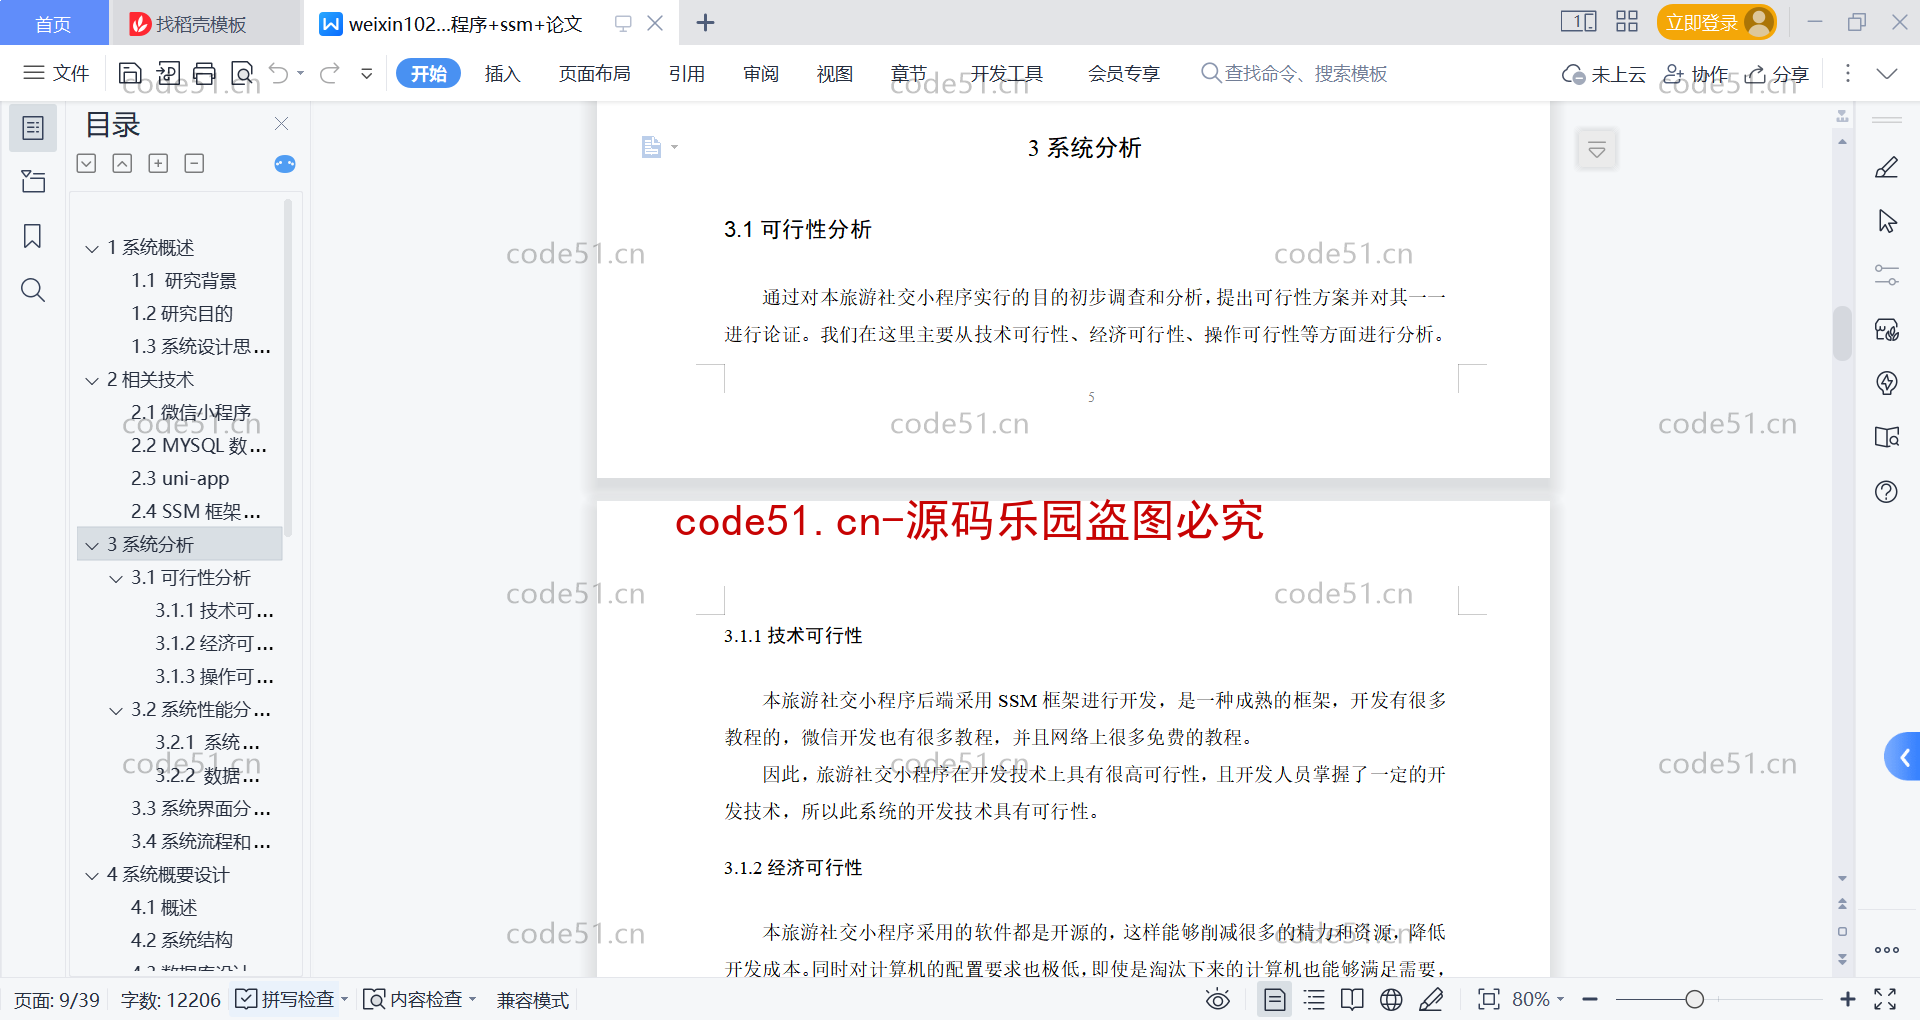Image resolution: width=1920 pixels, height=1020 pixels.
Task: Click the Redo arrow icon
Action: (330, 73)
